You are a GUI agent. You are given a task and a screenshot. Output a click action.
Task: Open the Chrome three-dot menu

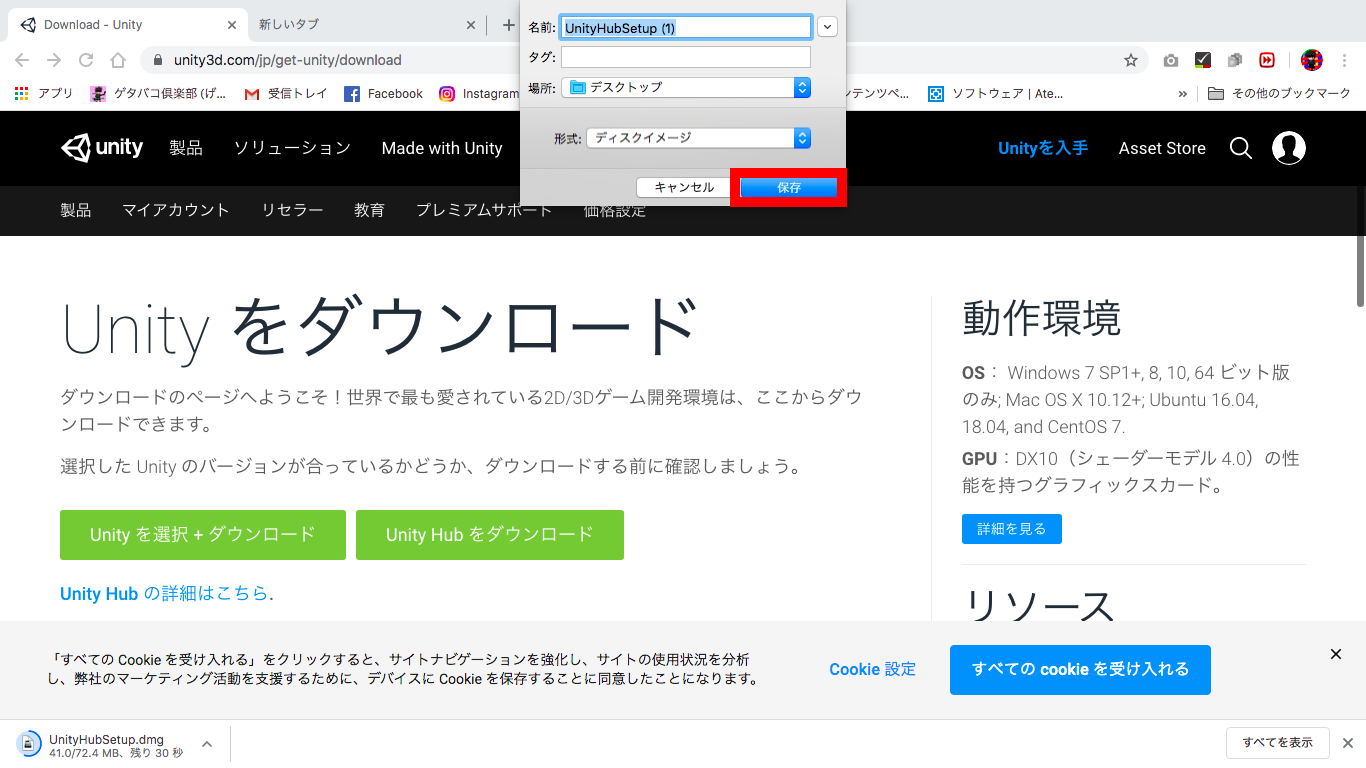pyautogui.click(x=1346, y=60)
